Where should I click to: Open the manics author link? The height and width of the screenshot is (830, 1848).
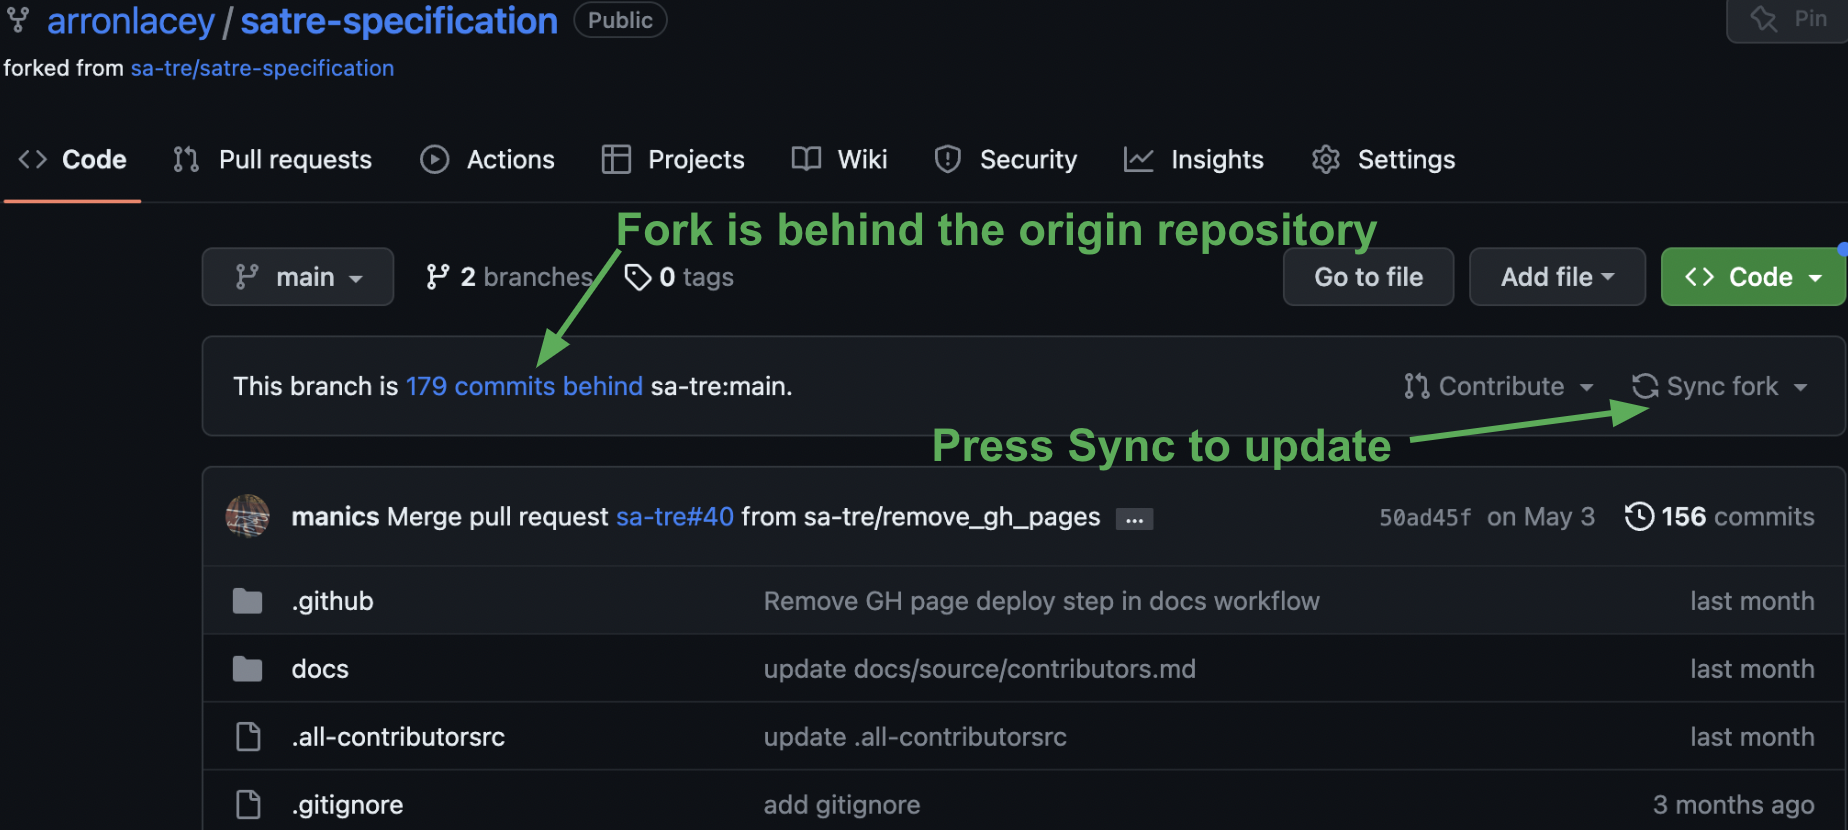(335, 517)
